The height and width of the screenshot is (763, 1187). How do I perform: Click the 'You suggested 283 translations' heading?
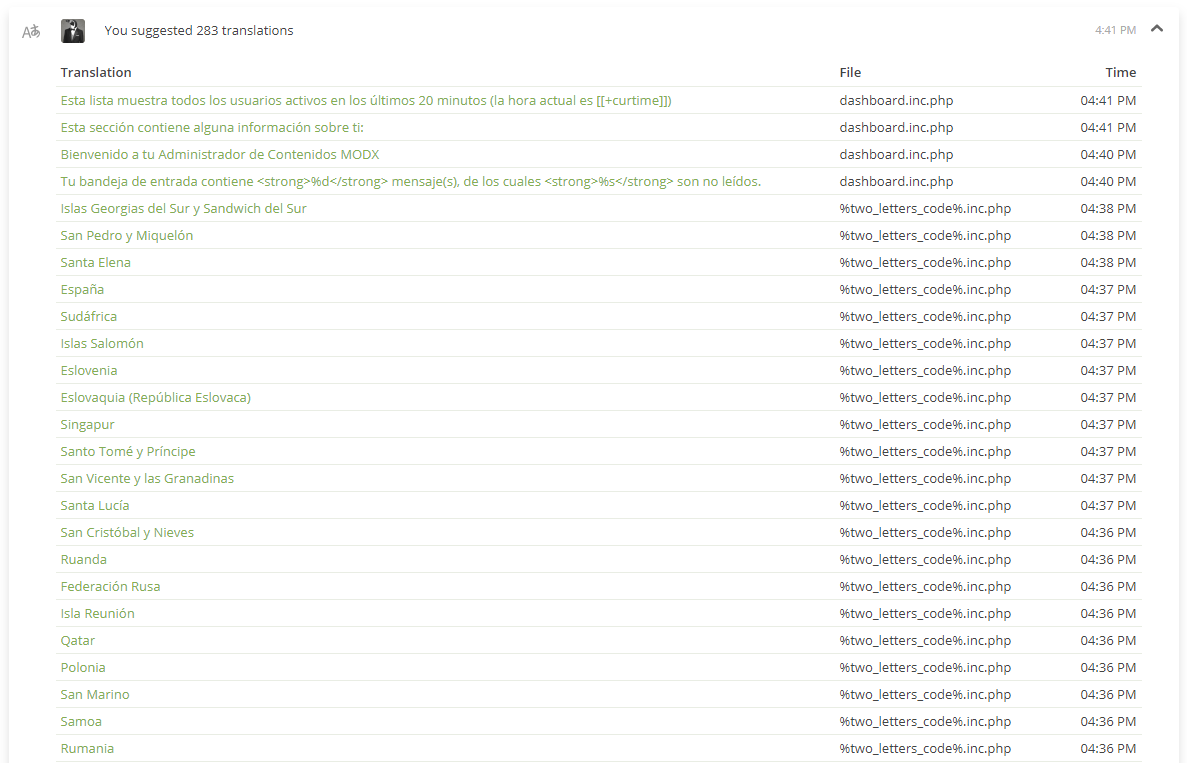(x=199, y=31)
